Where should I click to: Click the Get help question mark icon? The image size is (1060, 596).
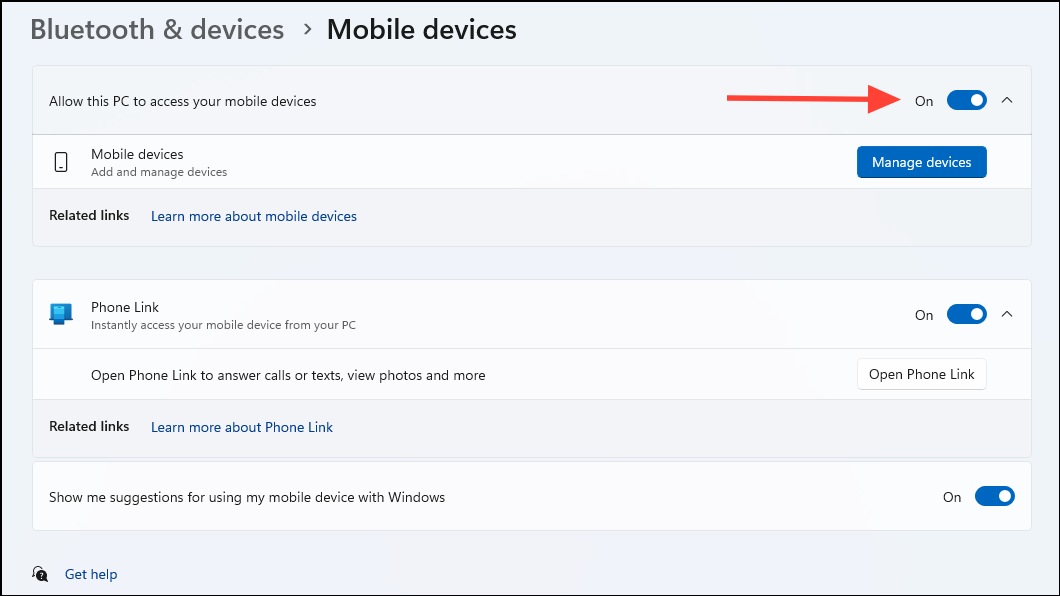40,574
